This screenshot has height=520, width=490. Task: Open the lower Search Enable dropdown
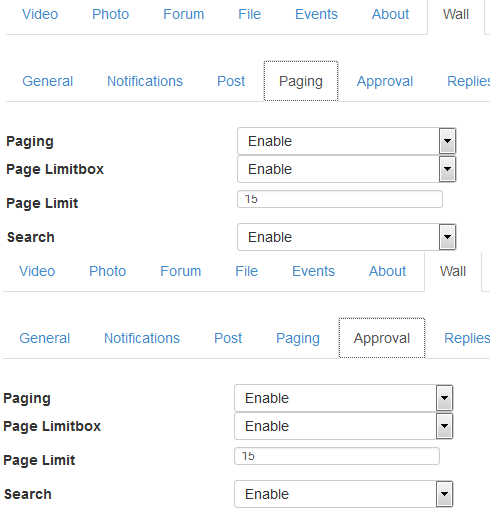point(344,494)
